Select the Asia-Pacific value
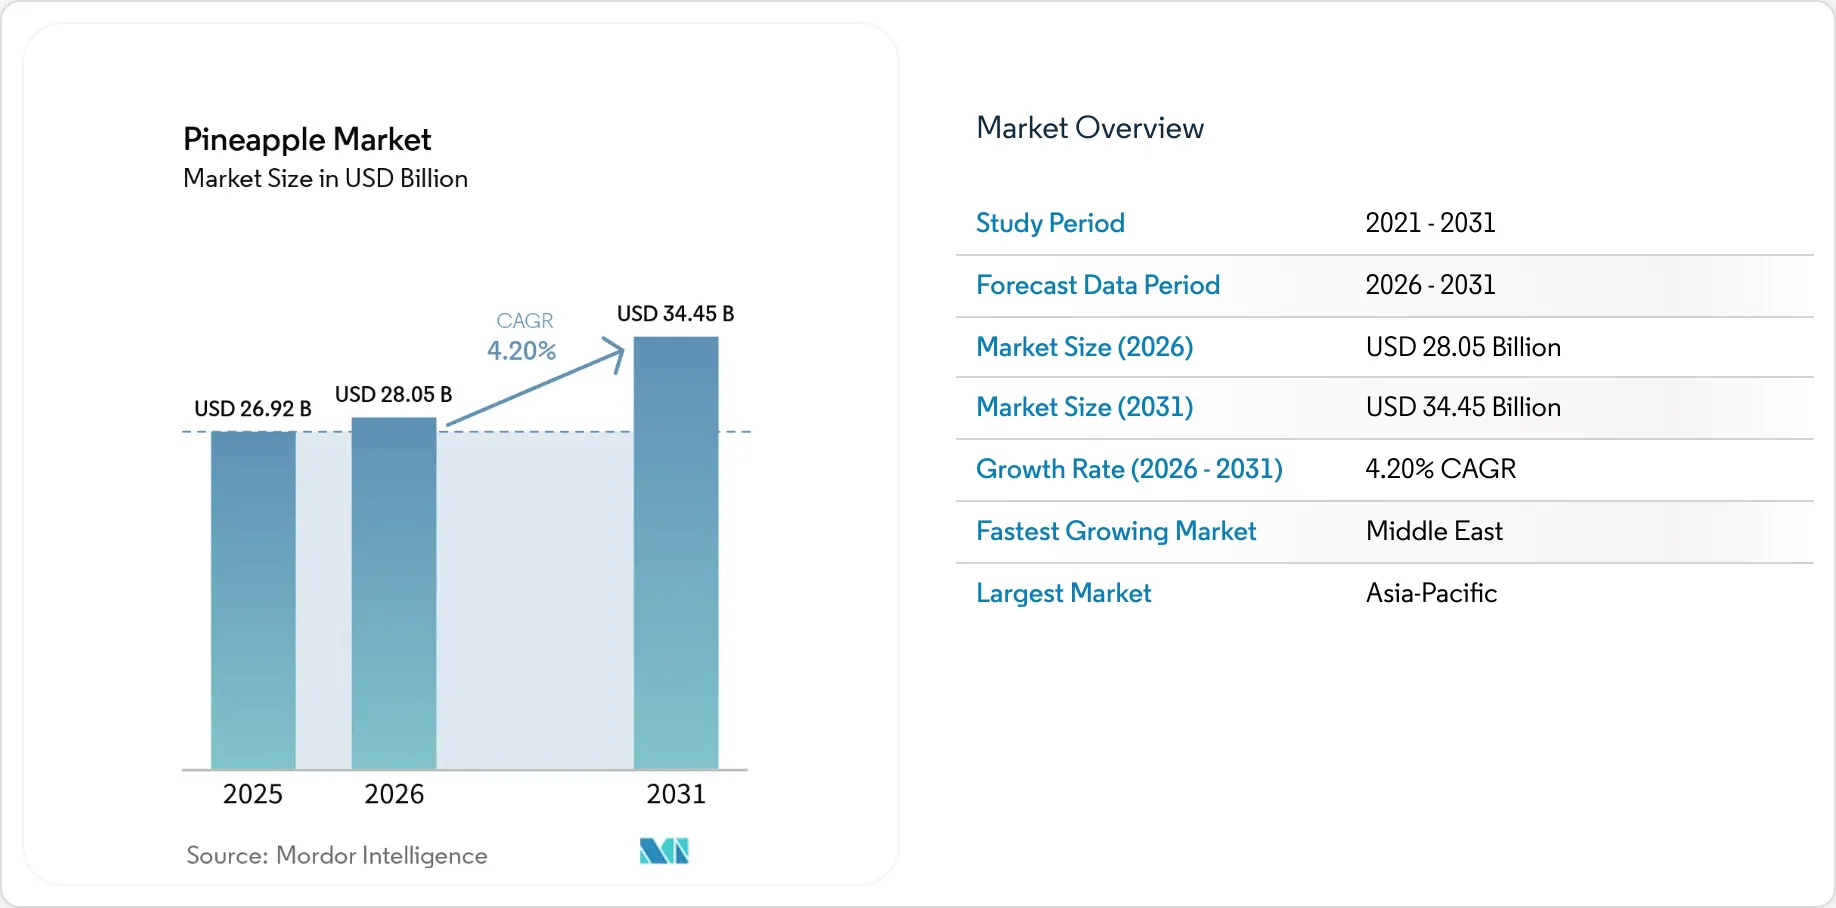This screenshot has height=908, width=1836. [1432, 593]
